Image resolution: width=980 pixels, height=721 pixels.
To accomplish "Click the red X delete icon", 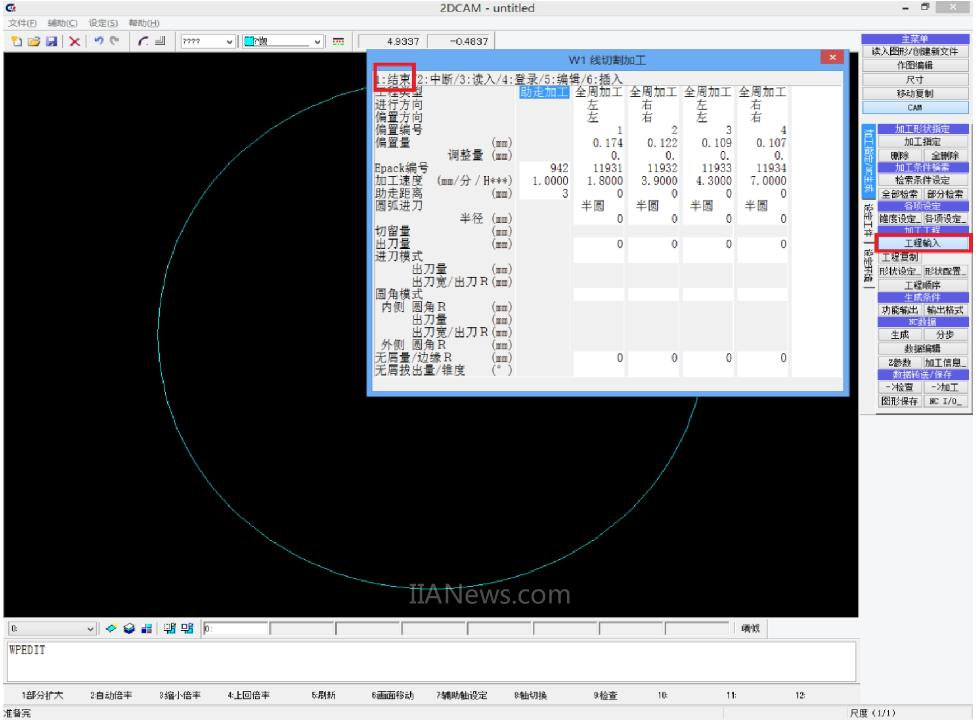I will click(74, 41).
